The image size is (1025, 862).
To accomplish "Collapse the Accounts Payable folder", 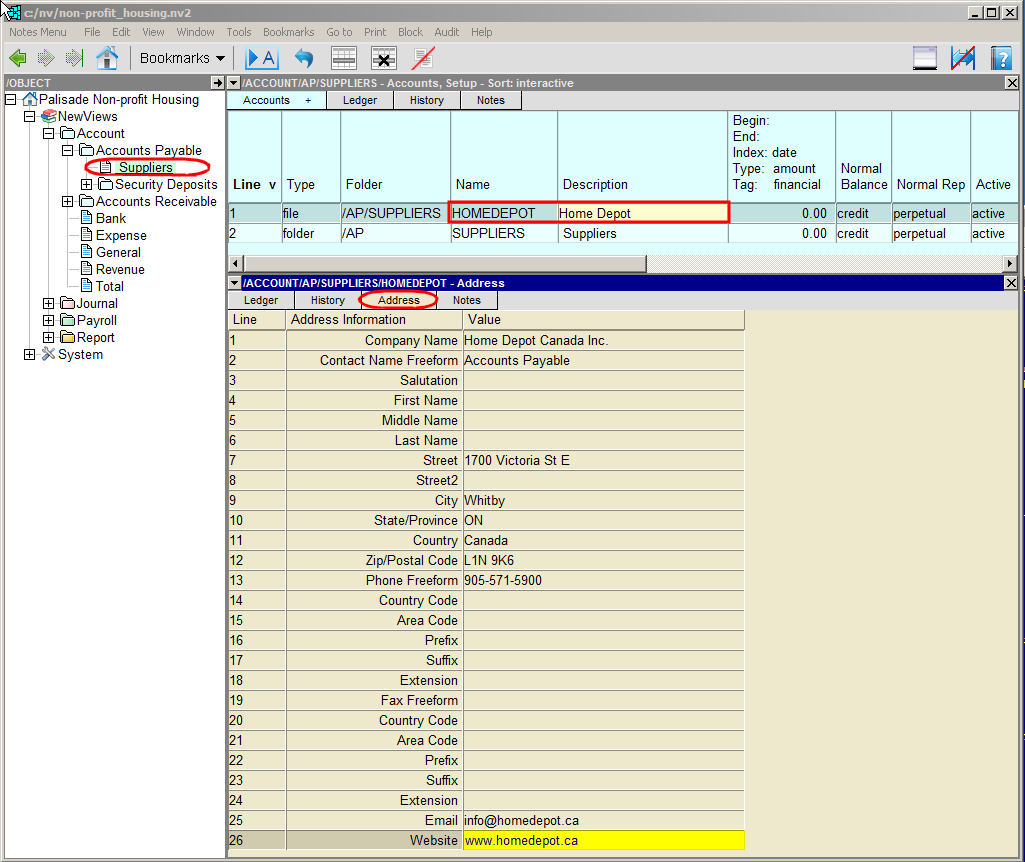I will [x=68, y=151].
